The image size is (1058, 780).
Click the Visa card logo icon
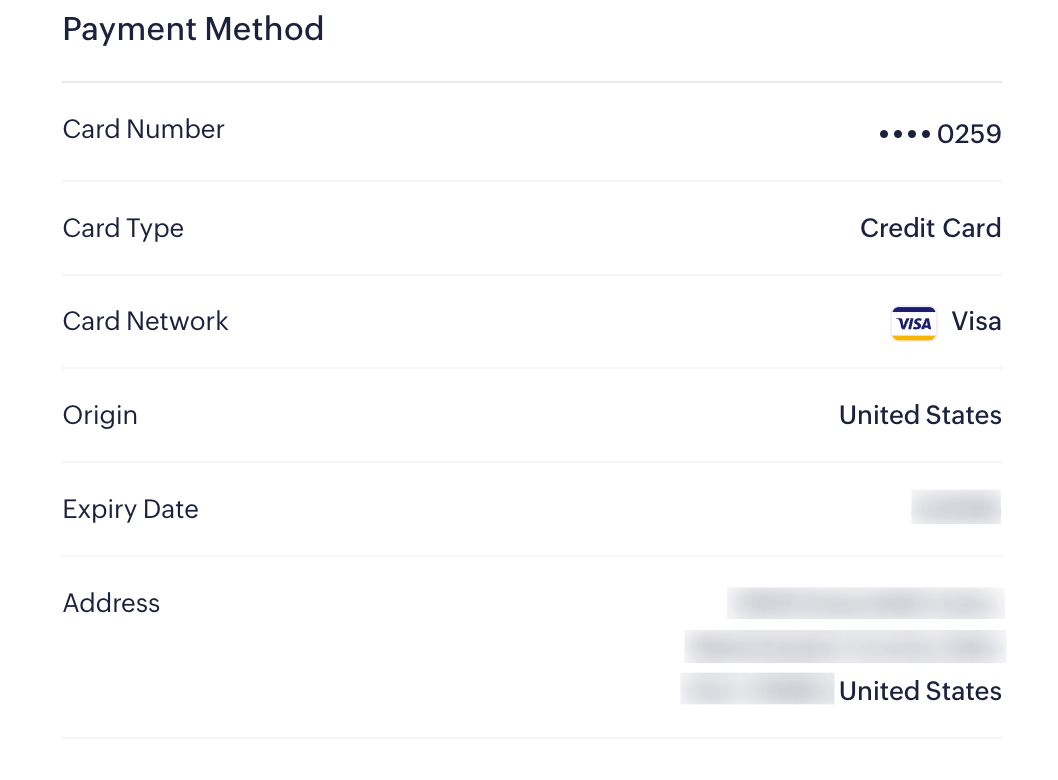pyautogui.click(x=913, y=323)
